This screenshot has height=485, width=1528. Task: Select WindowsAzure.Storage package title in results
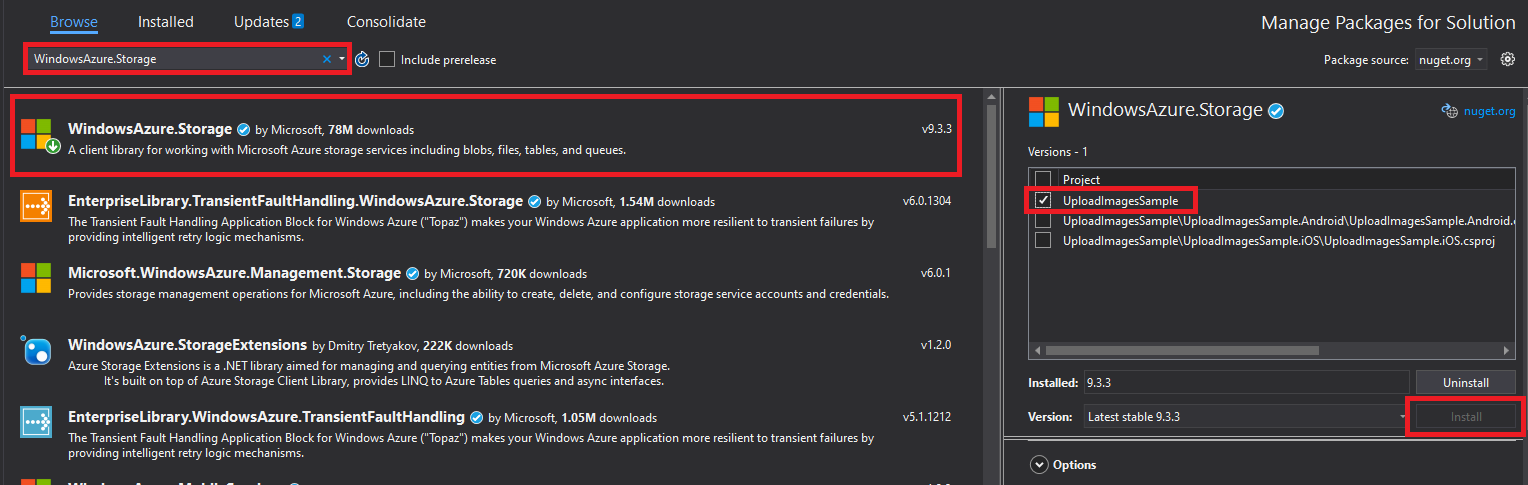[150, 129]
